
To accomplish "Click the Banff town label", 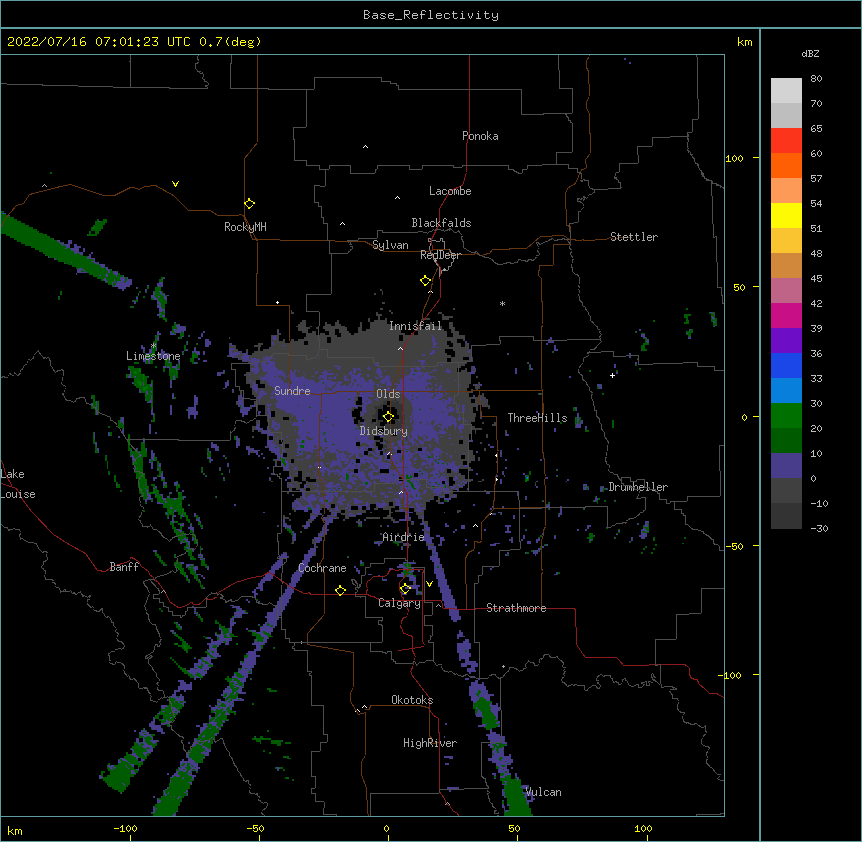I will tap(124, 567).
